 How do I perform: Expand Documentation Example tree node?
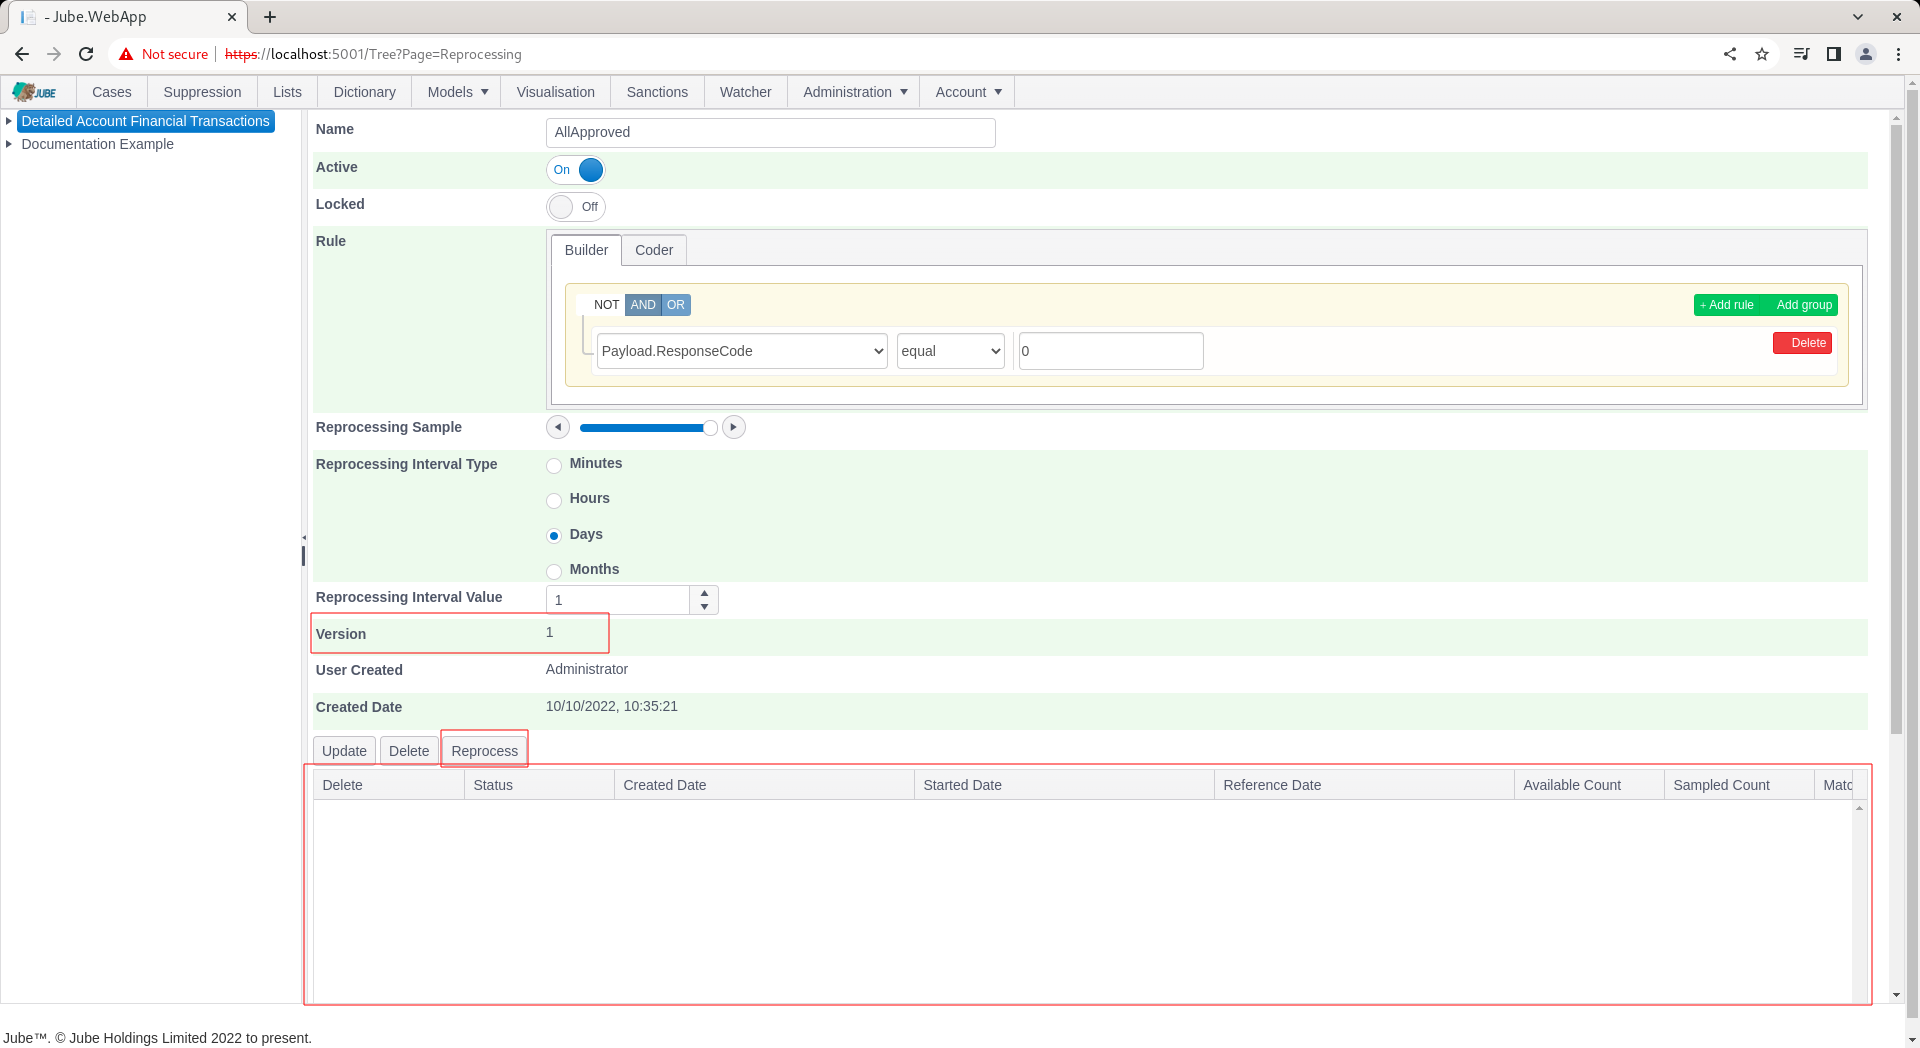coord(9,144)
